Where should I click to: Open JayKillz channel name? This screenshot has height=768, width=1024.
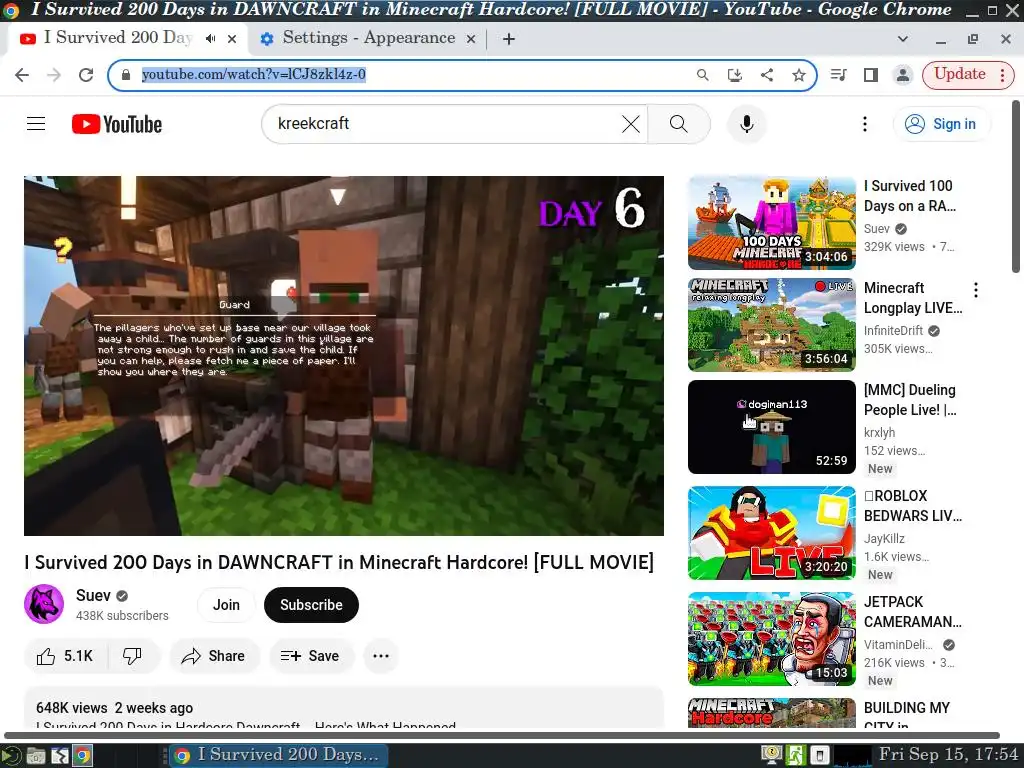(884, 539)
